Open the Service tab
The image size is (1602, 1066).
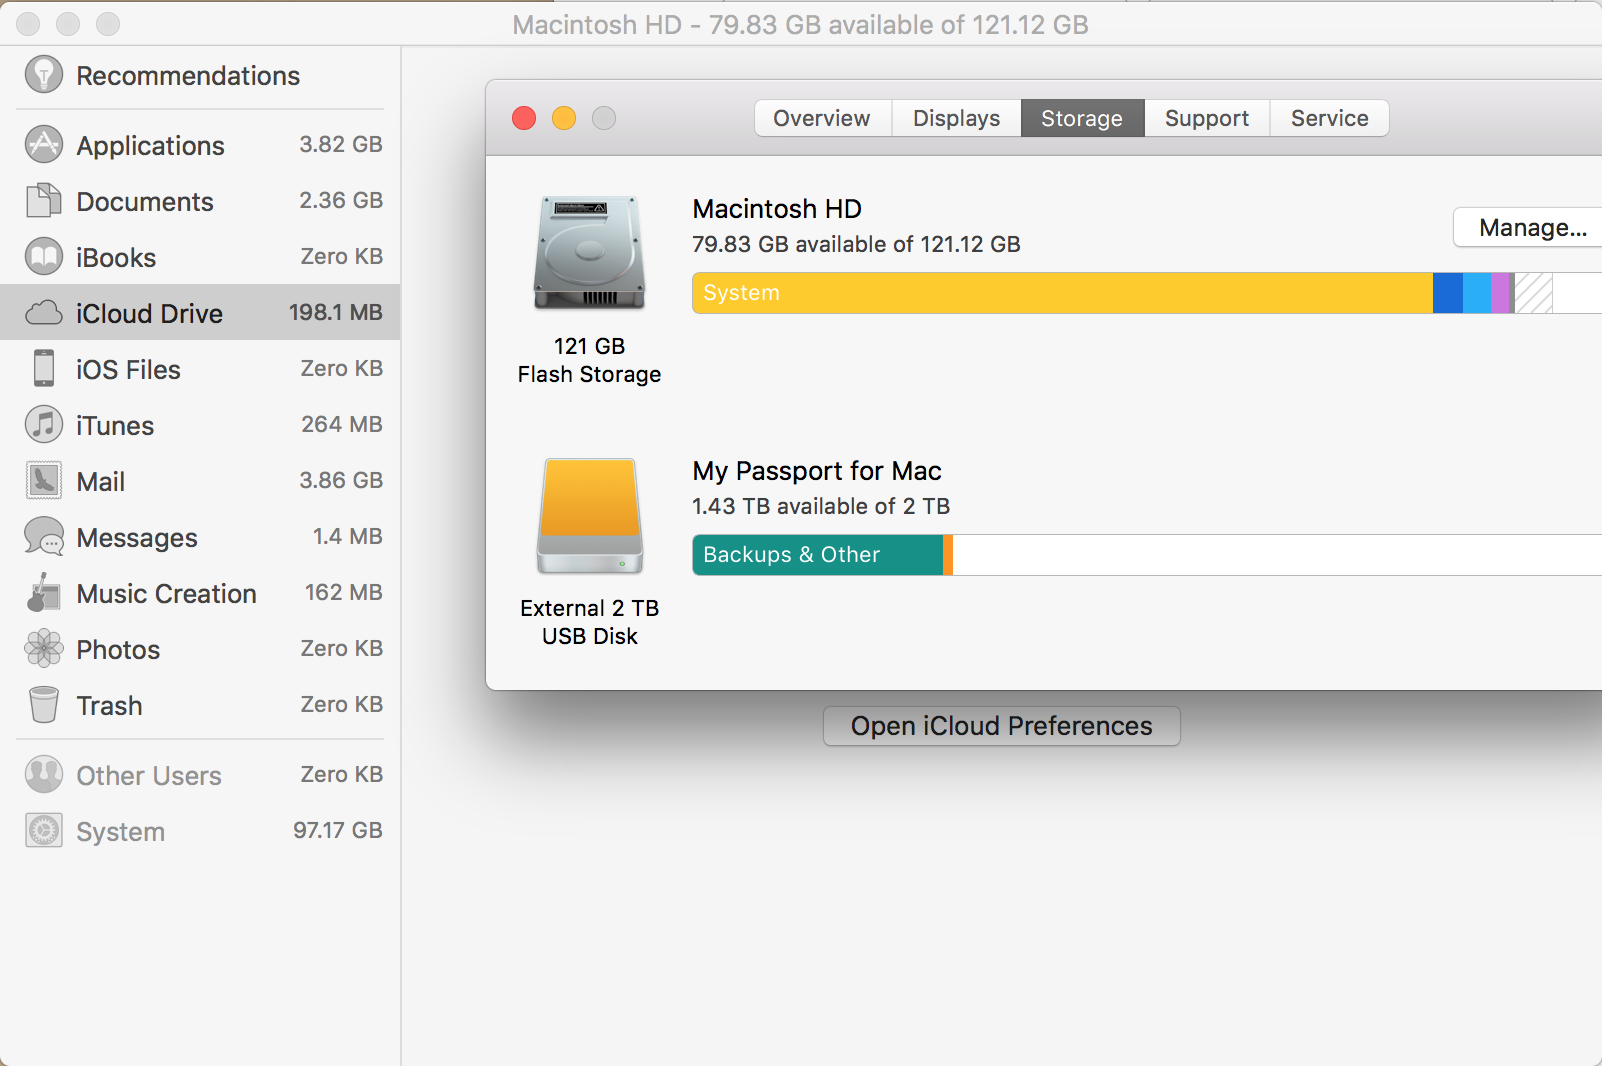(1330, 118)
